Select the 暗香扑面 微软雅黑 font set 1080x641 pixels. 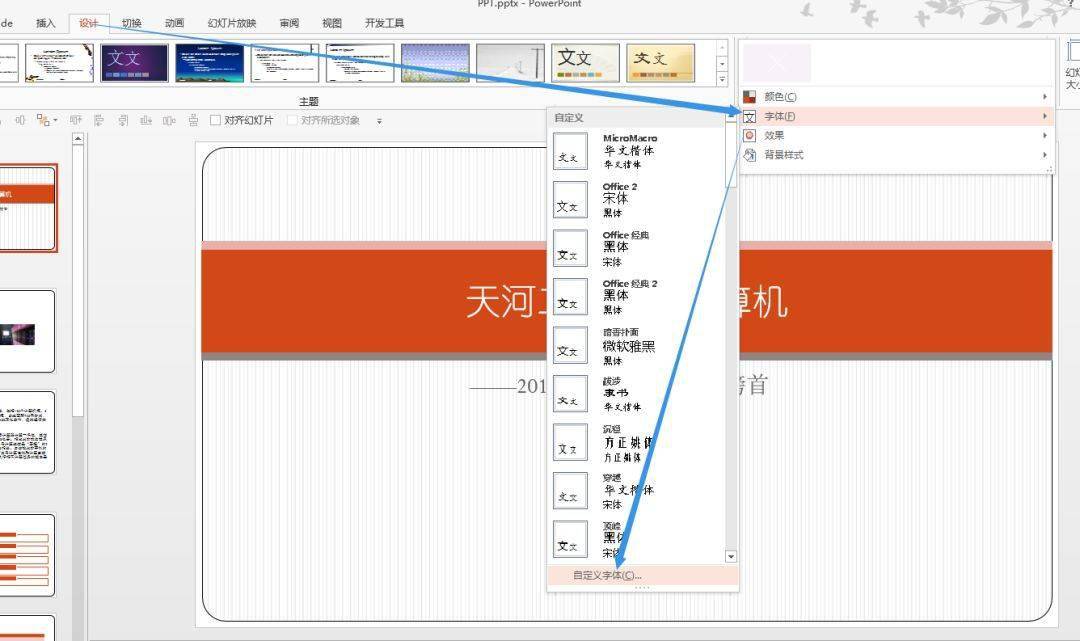pyautogui.click(x=636, y=346)
